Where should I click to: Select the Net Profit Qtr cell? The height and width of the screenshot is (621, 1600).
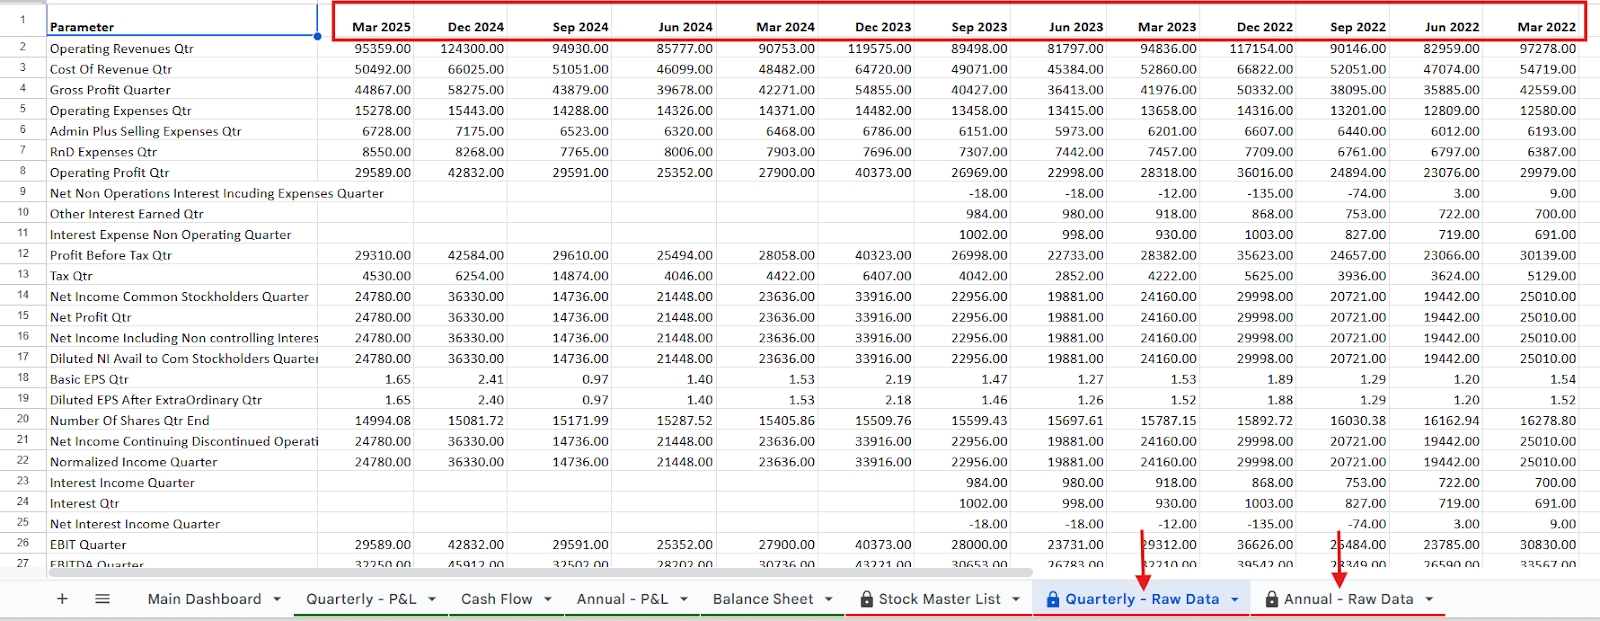(x=182, y=317)
